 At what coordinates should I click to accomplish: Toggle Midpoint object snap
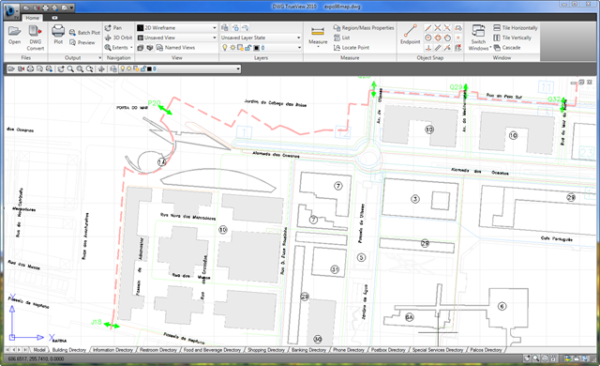428,28
